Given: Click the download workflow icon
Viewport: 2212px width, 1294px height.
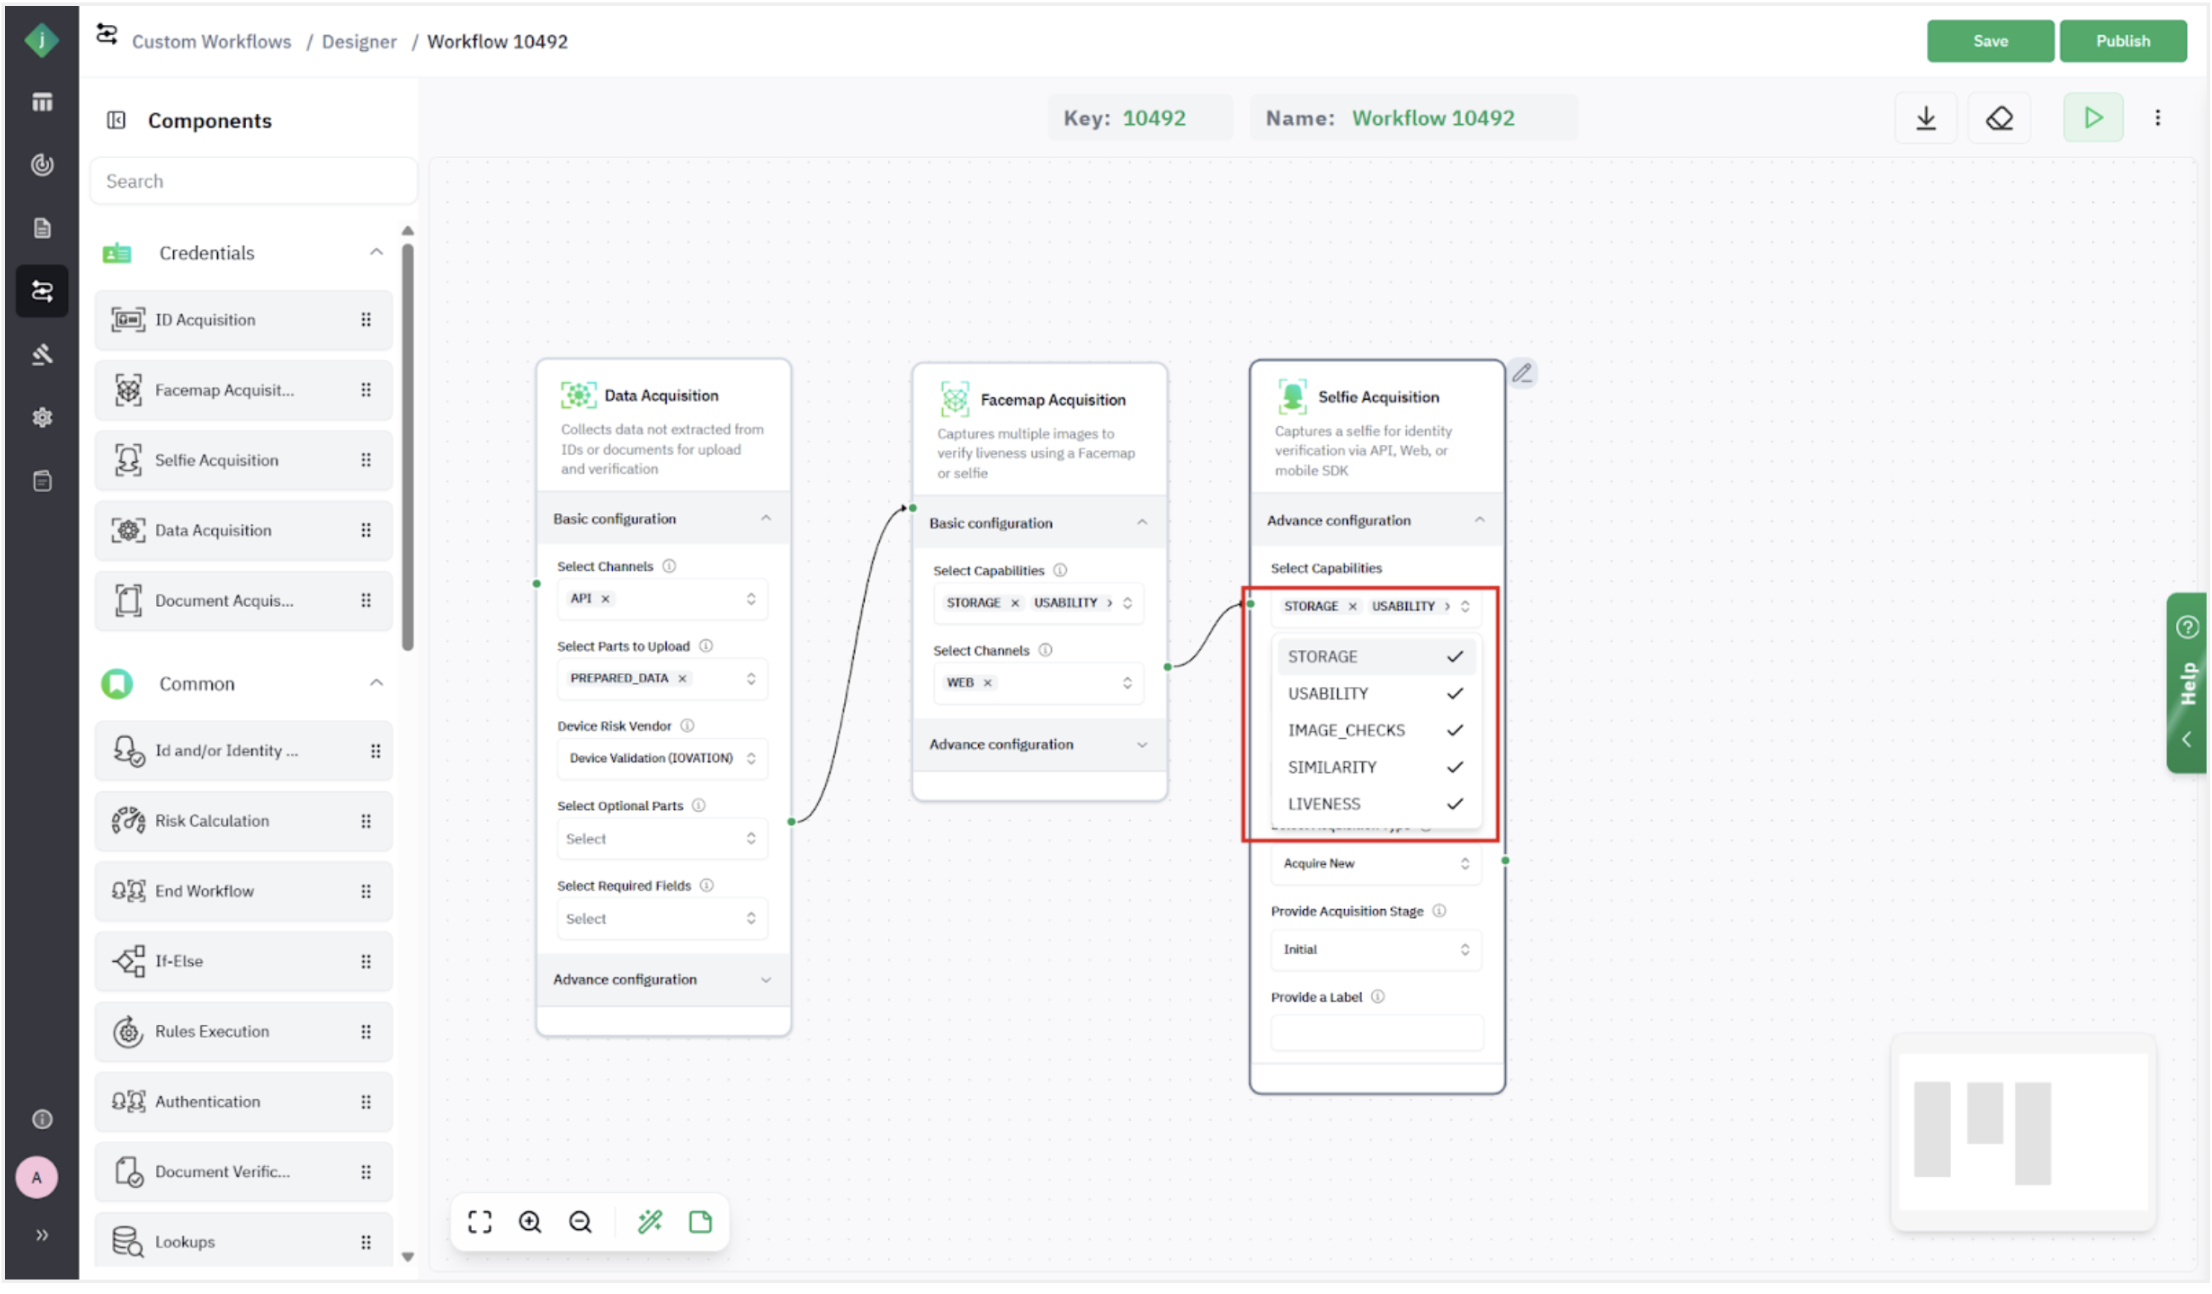Looking at the screenshot, I should point(1925,118).
